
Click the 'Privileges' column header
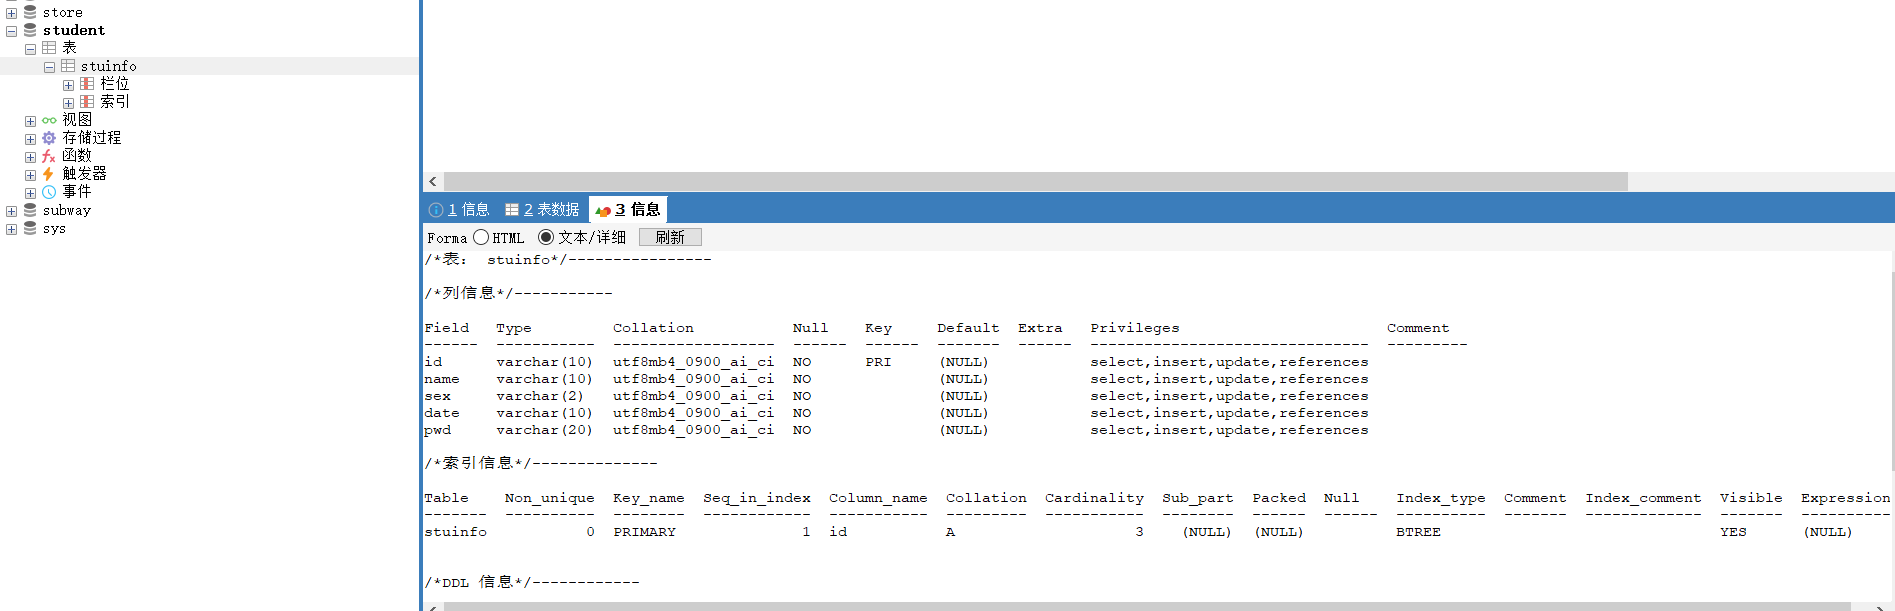(x=1134, y=328)
